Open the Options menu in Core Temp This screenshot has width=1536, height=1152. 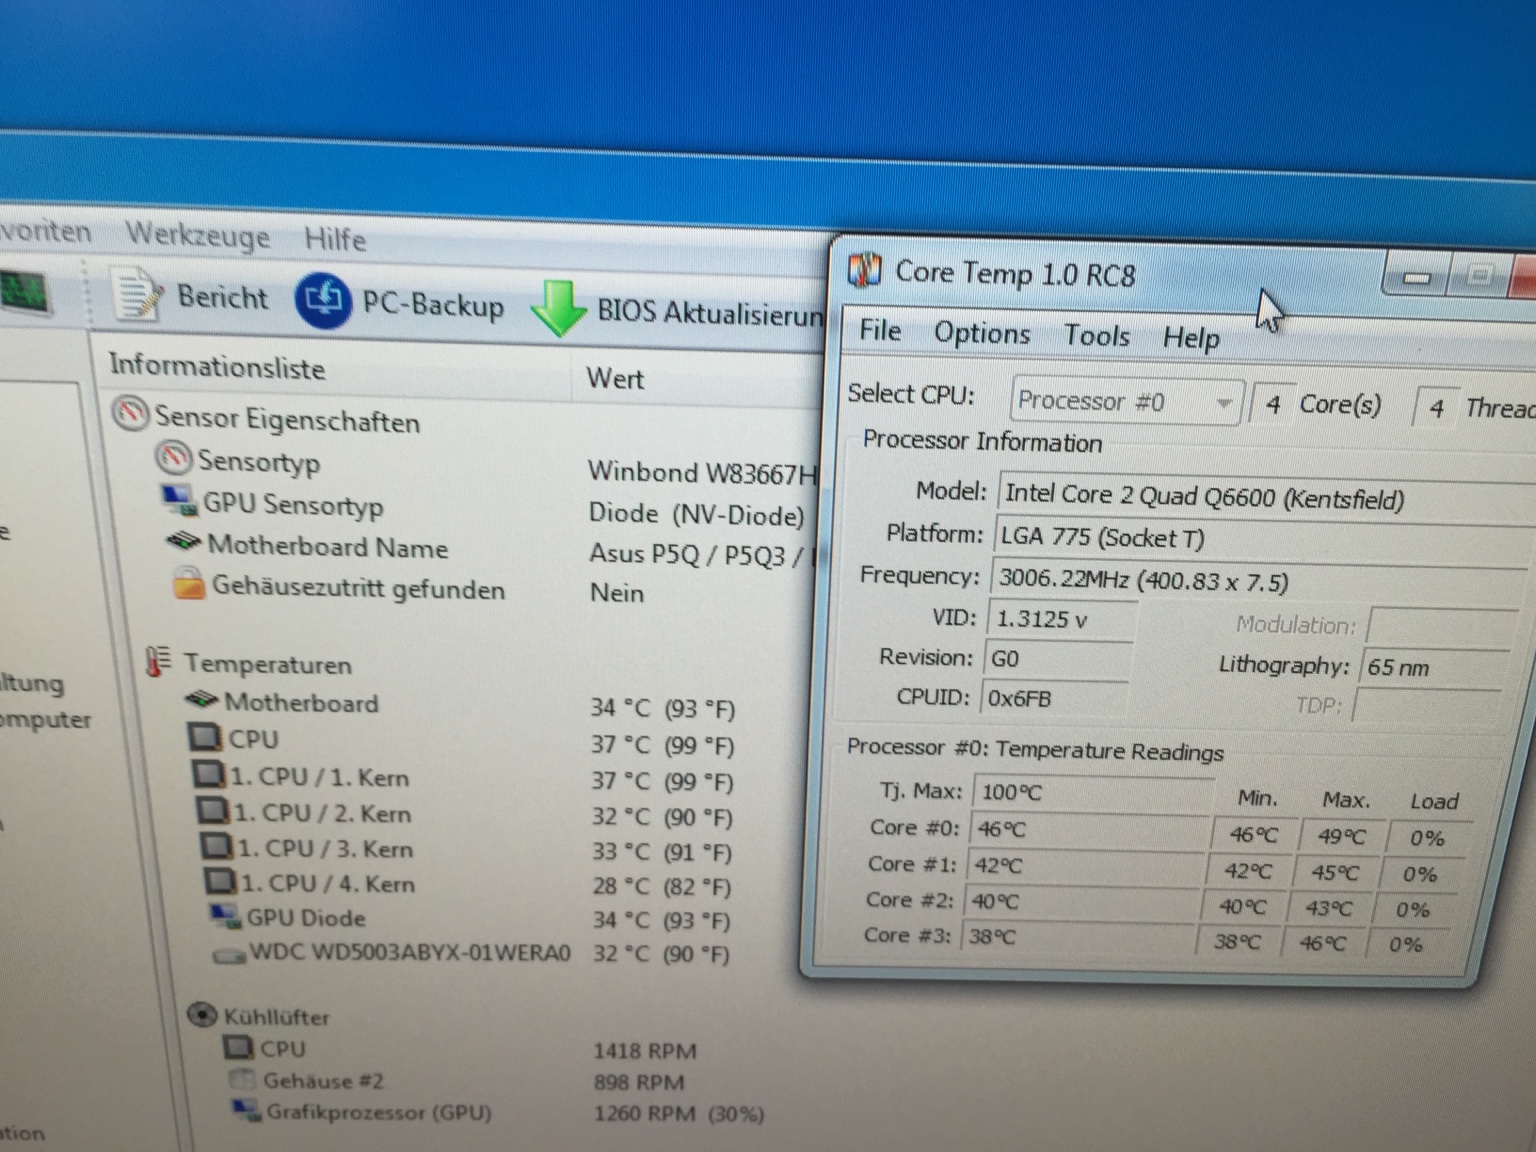tap(982, 333)
